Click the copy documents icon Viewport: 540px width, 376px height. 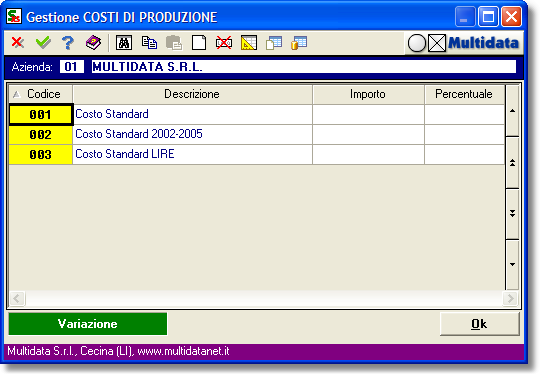149,43
